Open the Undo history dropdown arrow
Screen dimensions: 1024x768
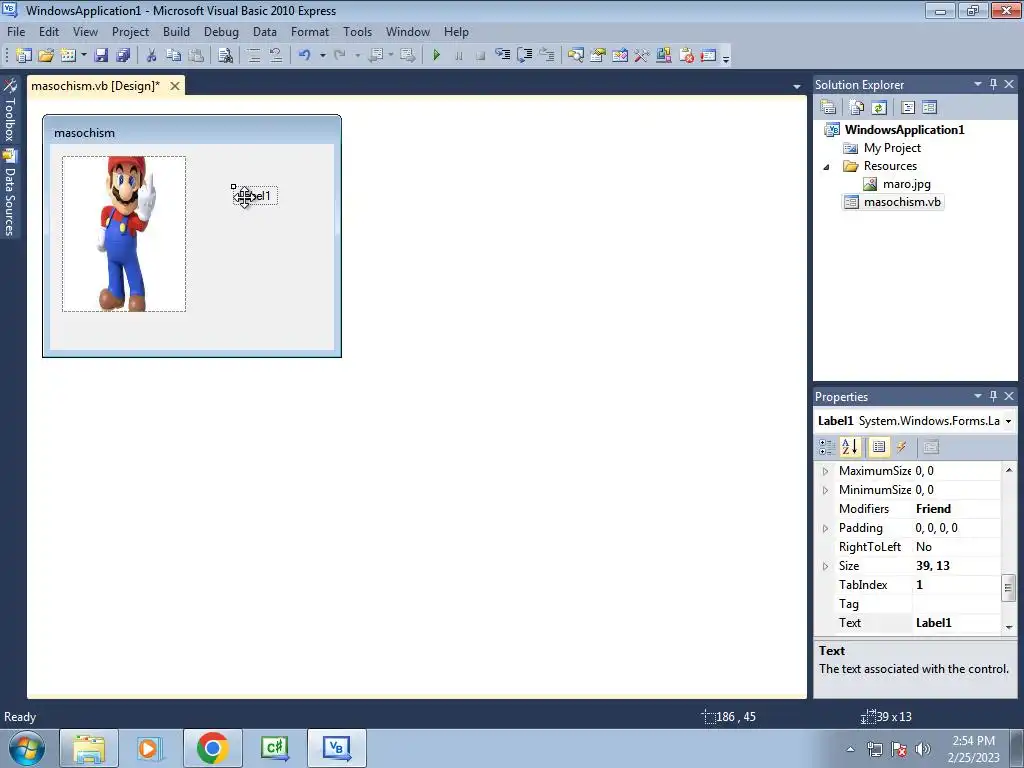[x=323, y=56]
